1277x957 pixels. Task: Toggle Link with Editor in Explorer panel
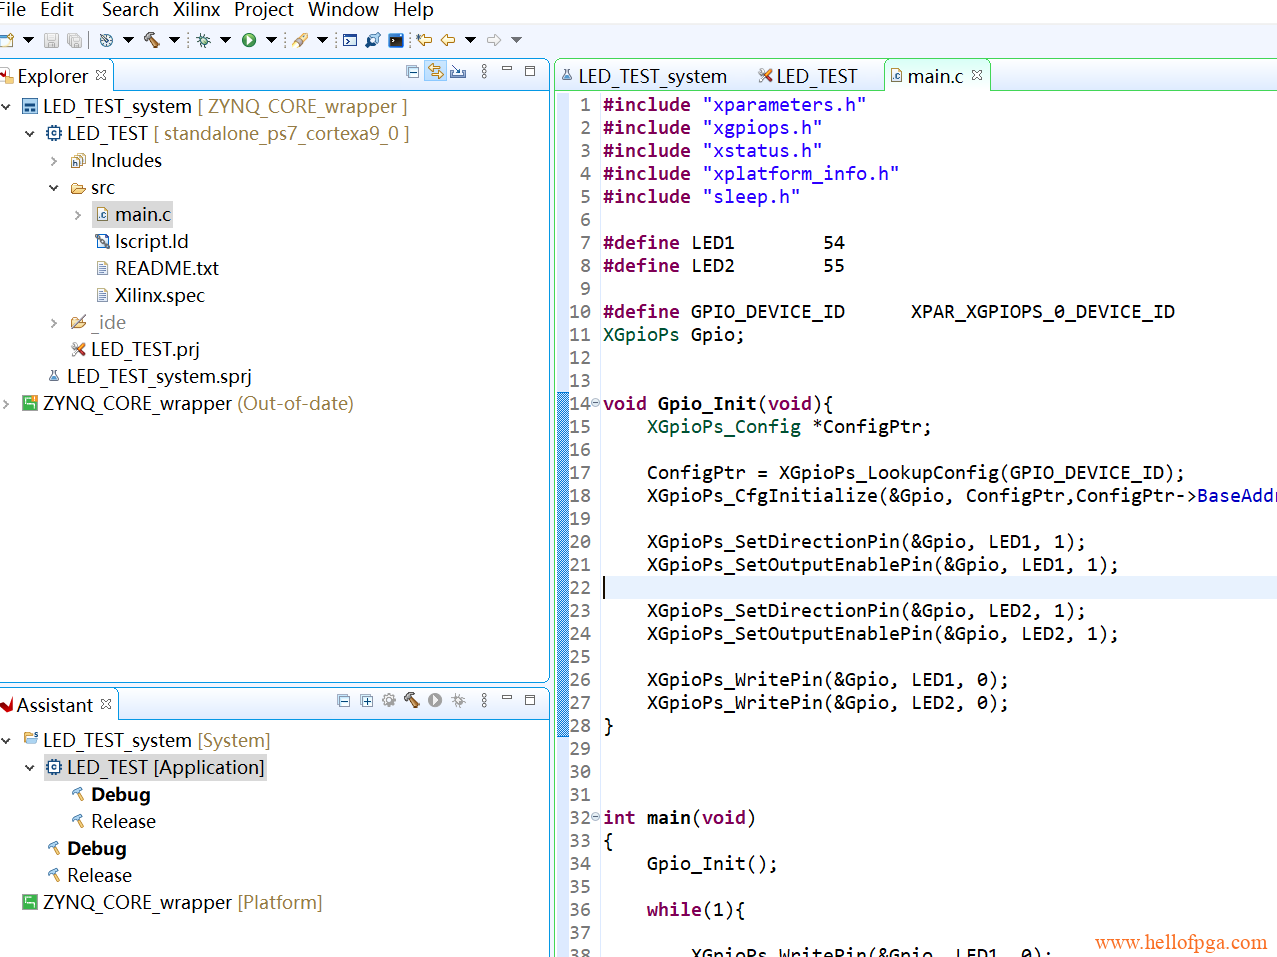coord(435,72)
